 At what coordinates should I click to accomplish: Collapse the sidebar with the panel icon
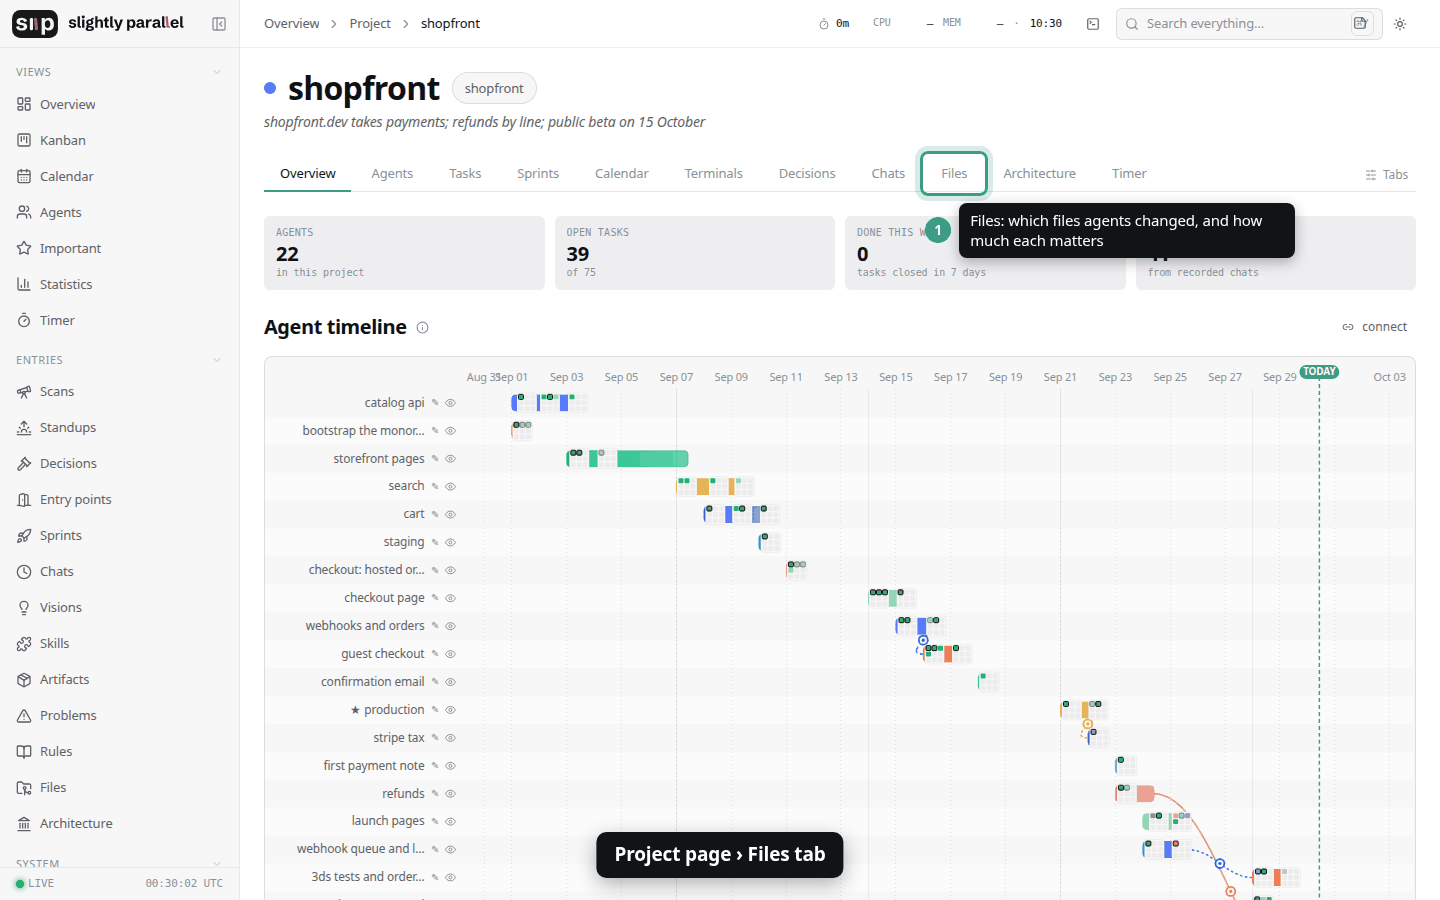pyautogui.click(x=219, y=24)
